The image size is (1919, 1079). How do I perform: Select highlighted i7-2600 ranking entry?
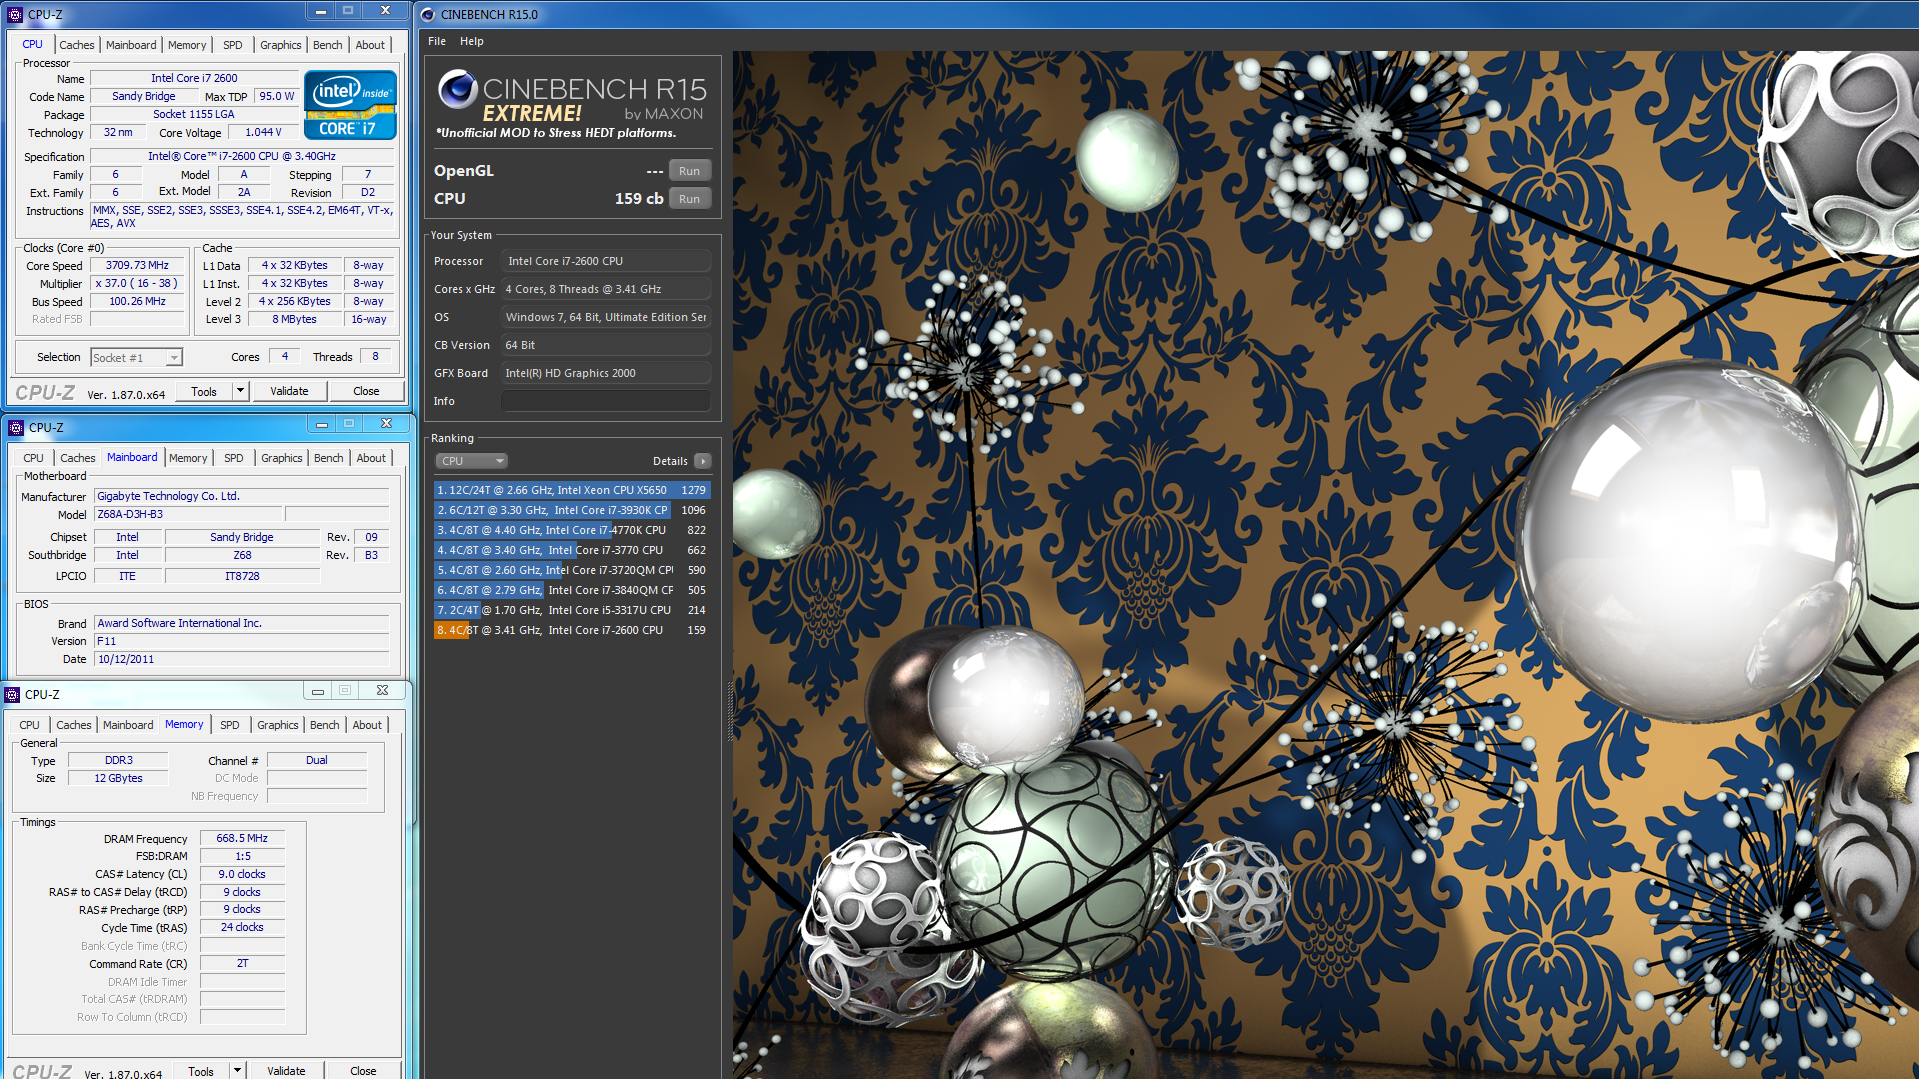(572, 630)
